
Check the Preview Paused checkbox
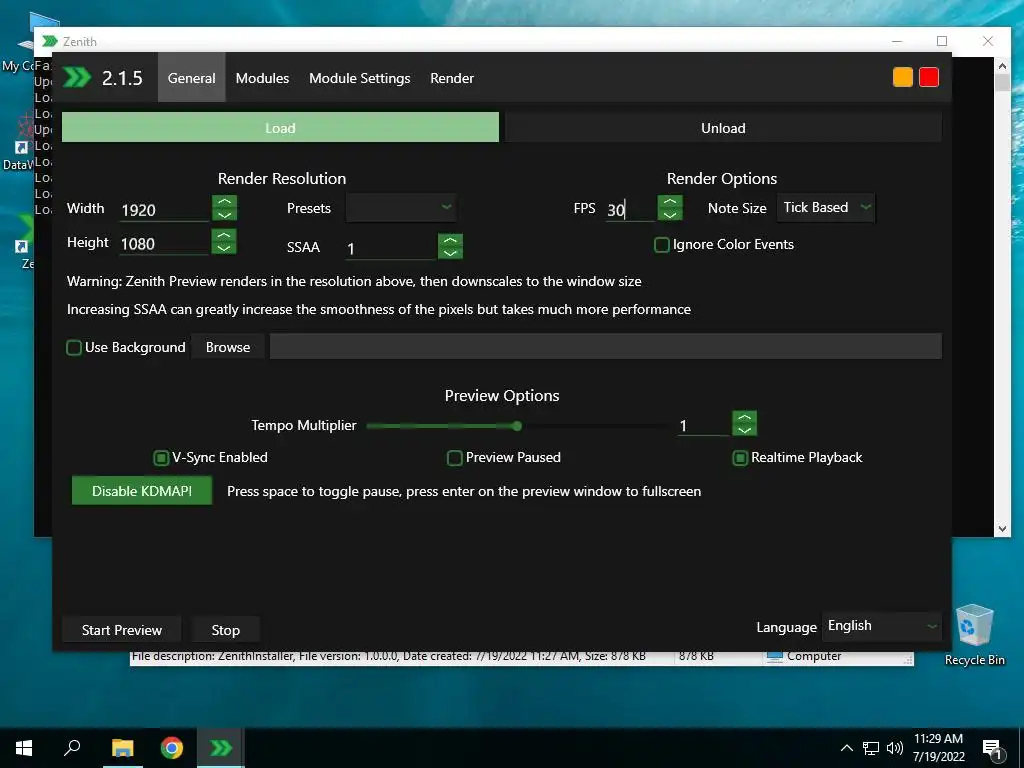pyautogui.click(x=455, y=458)
